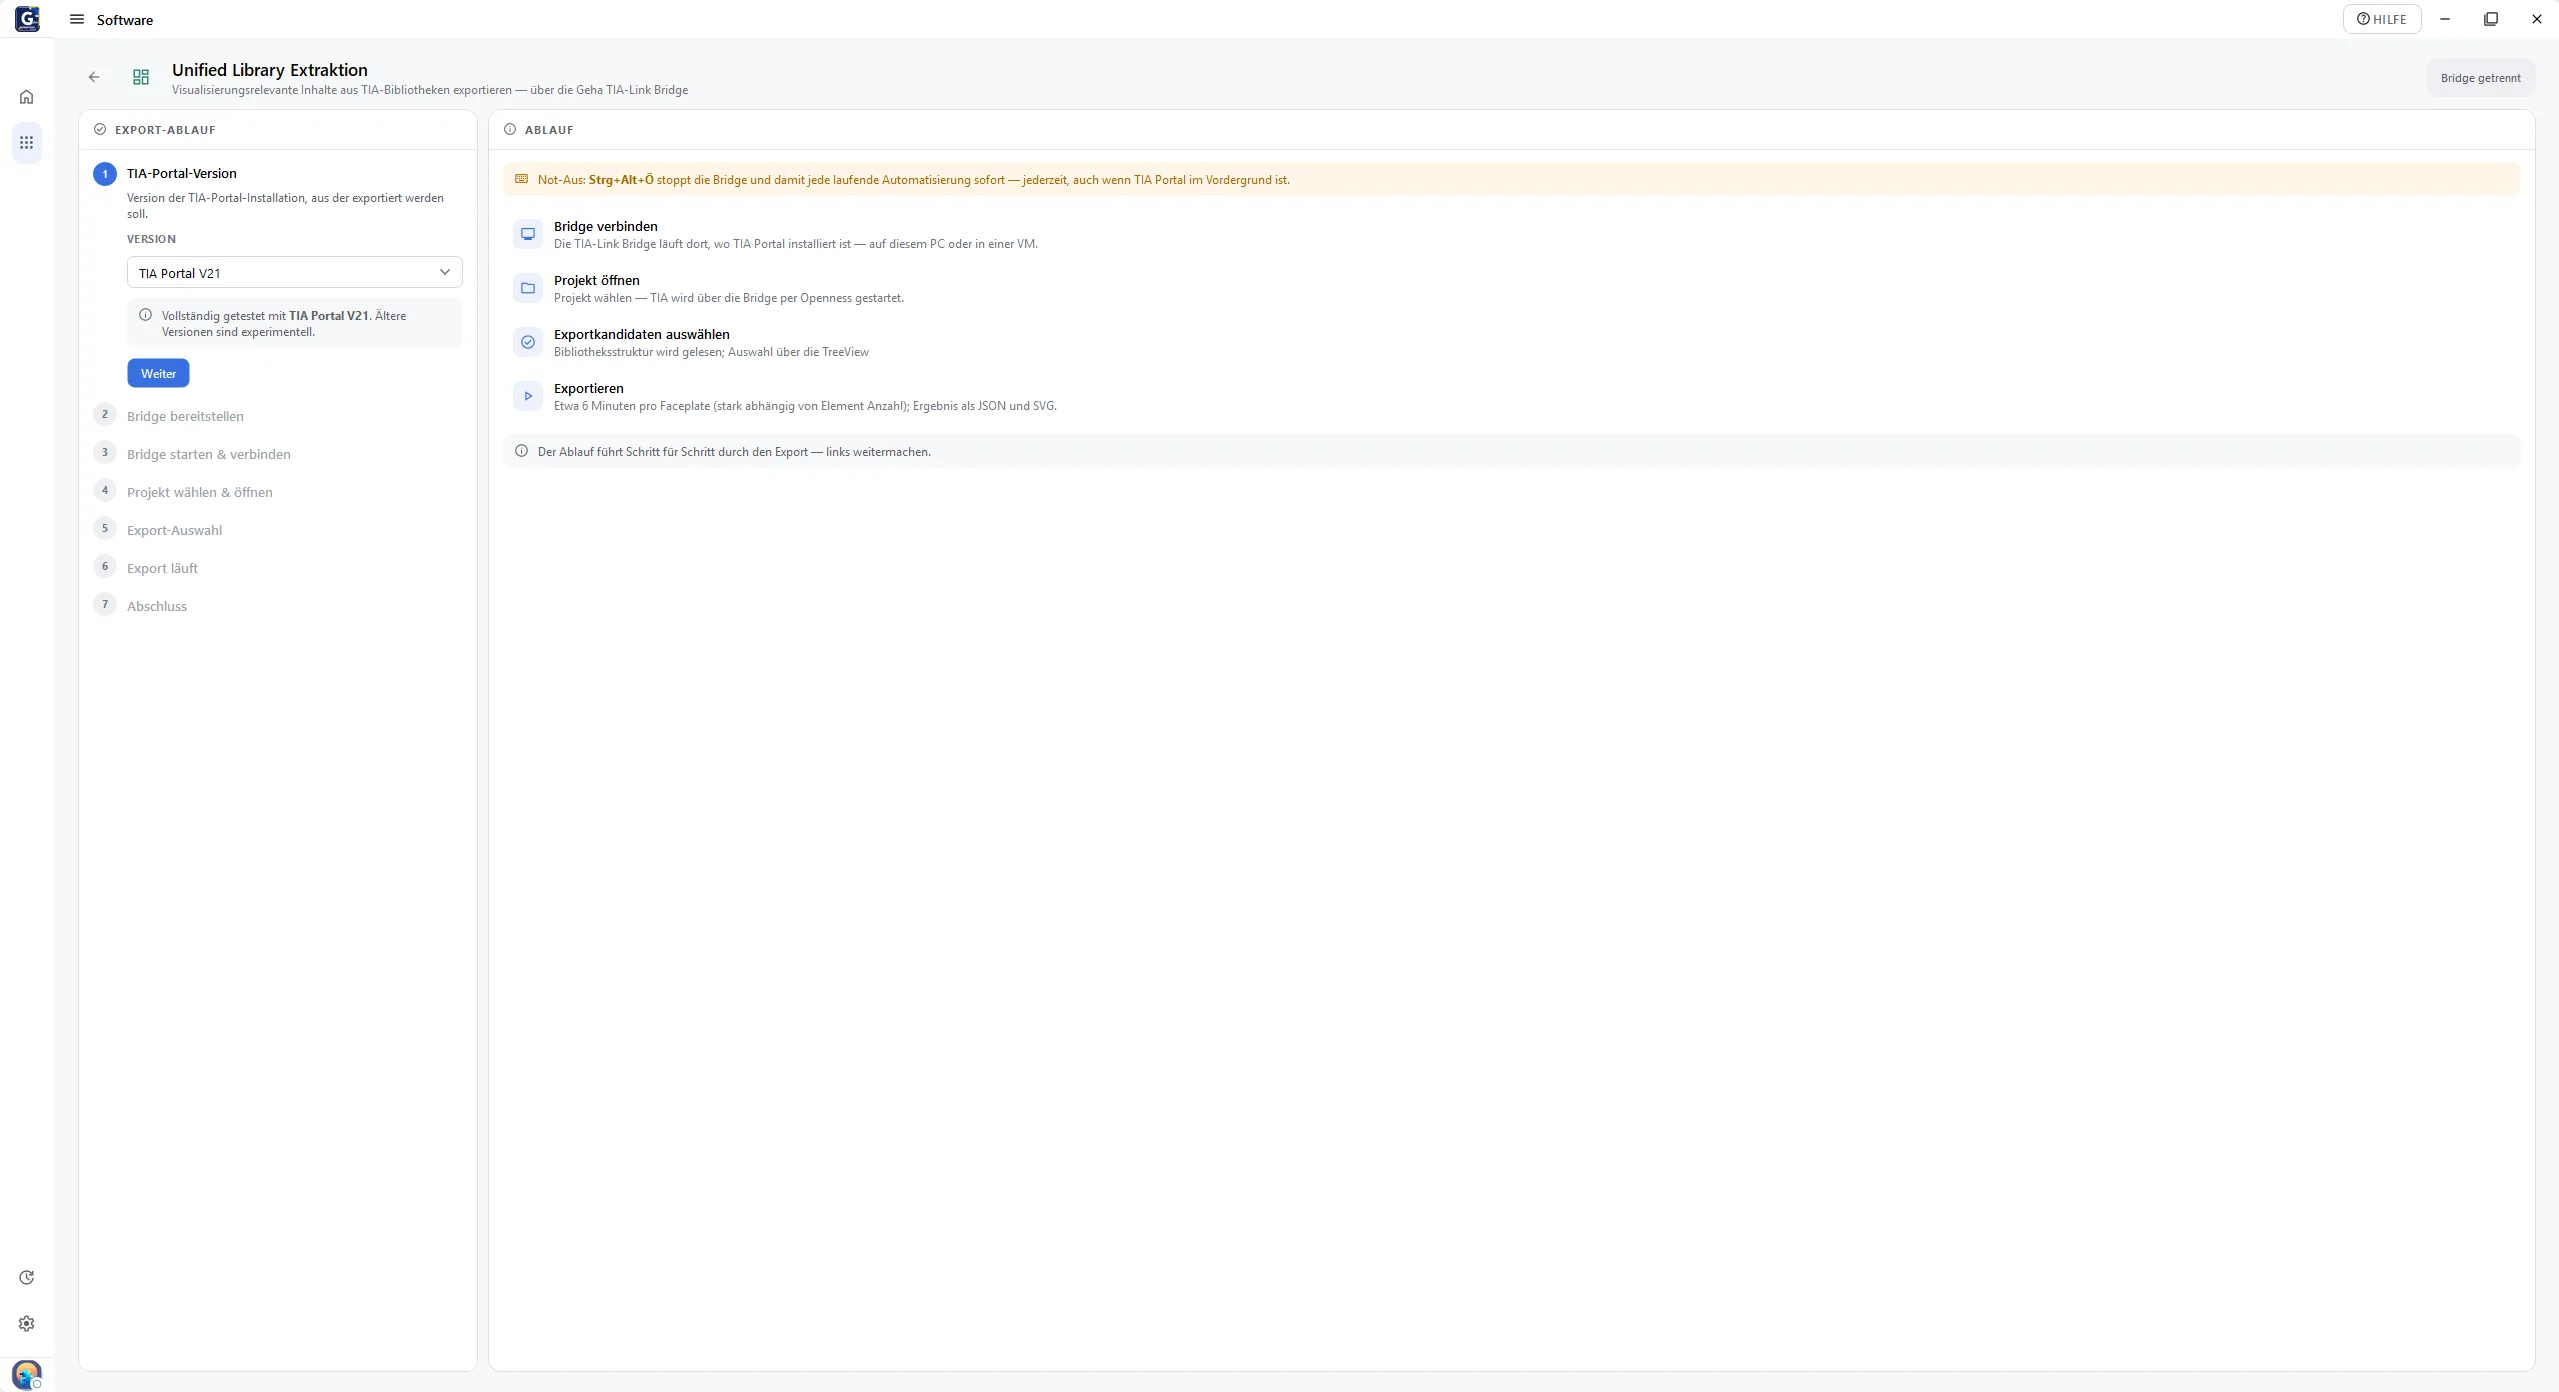Viewport: 2559px width, 1392px height.
Task: Click the Weiter button
Action: pos(158,373)
